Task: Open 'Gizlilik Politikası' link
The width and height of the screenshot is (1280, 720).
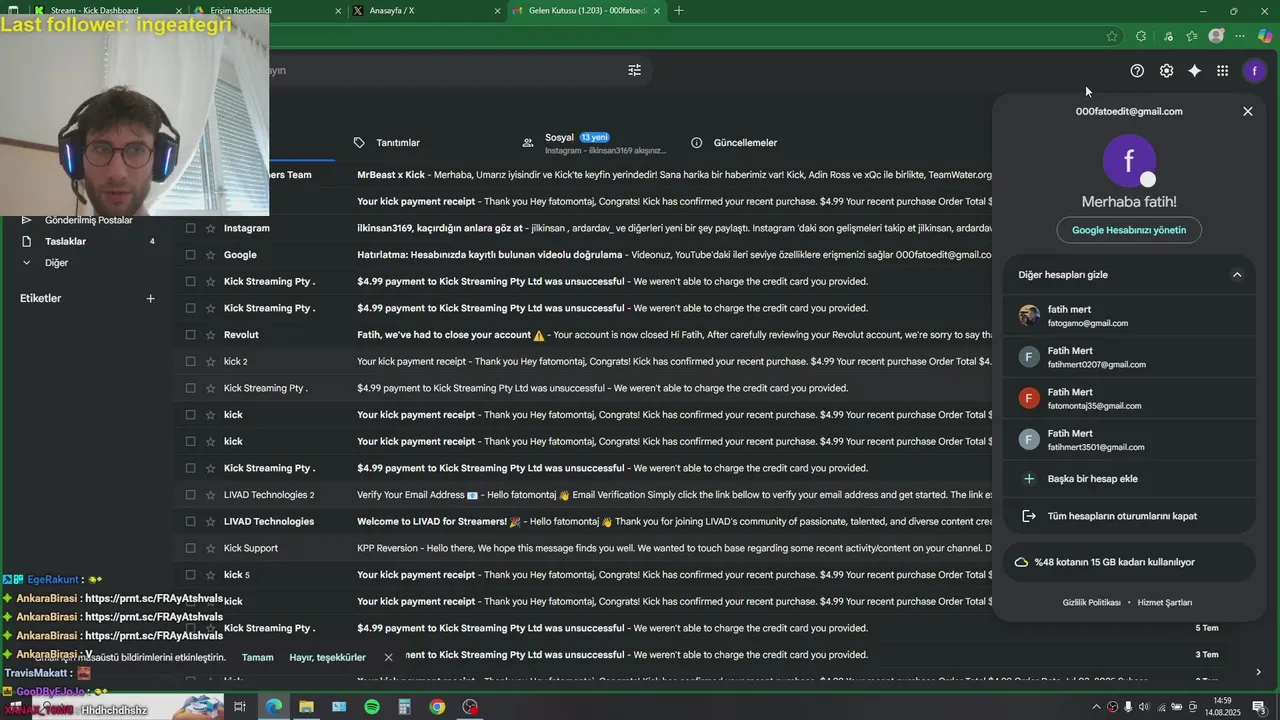Action: tap(1091, 602)
